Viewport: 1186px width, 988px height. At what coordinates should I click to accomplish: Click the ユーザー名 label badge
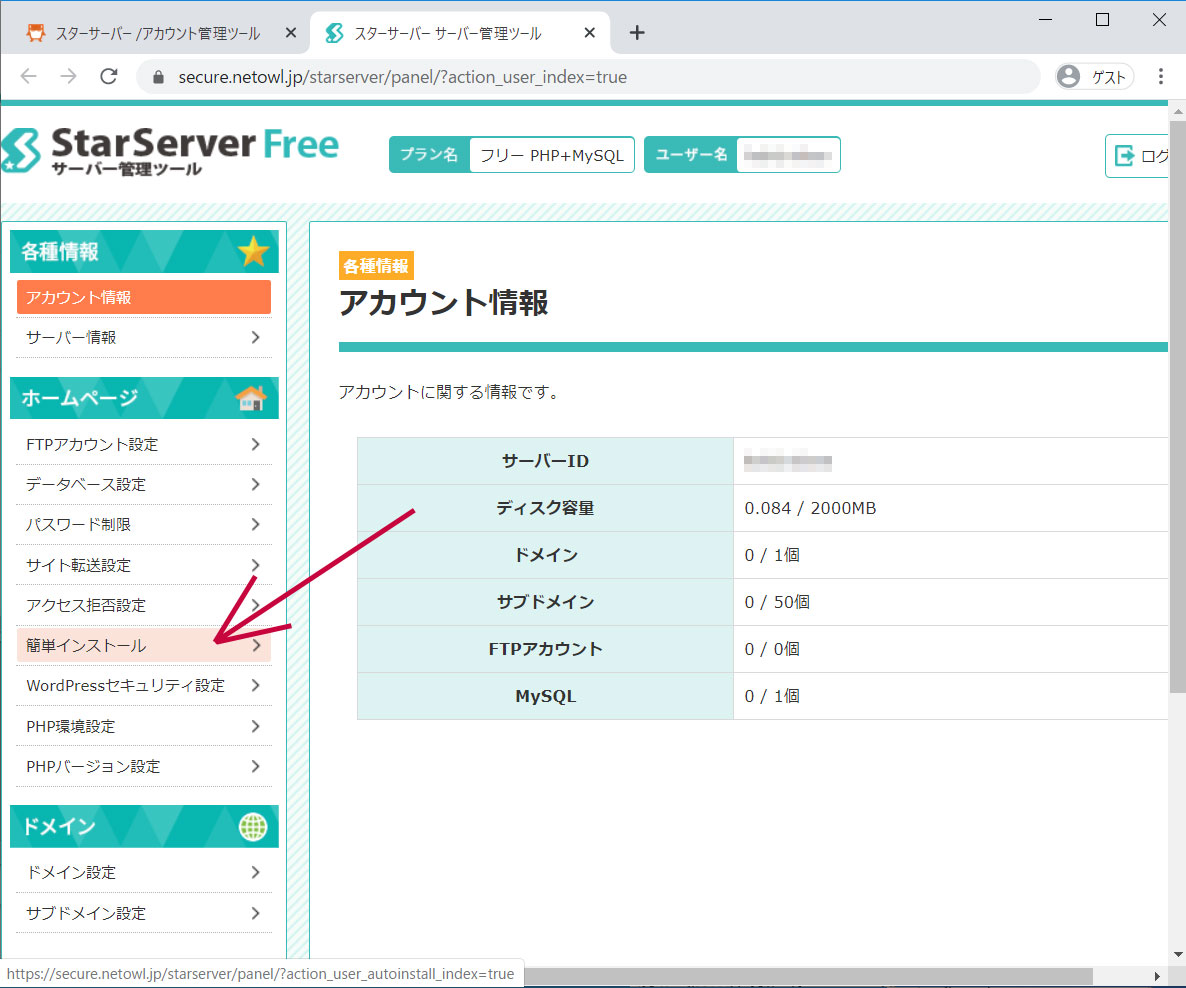[x=691, y=154]
